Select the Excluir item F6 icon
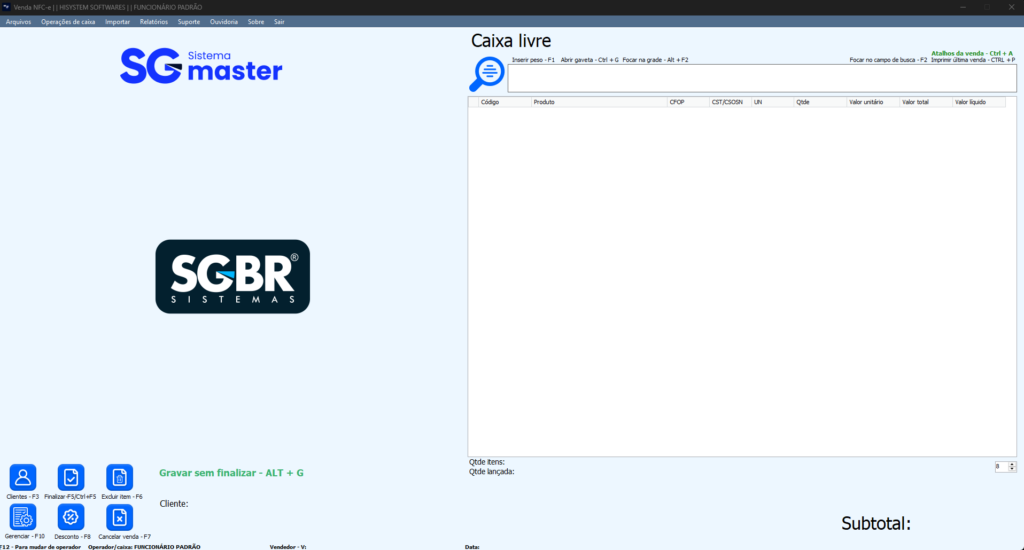 click(x=120, y=477)
